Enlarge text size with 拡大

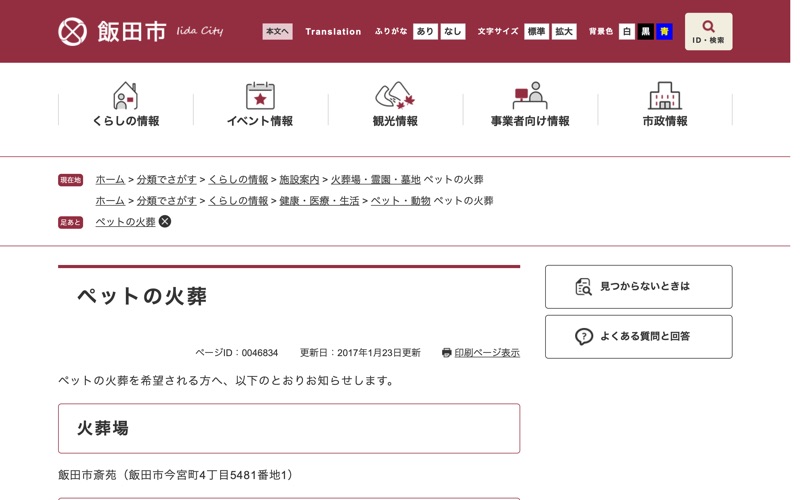click(x=564, y=32)
